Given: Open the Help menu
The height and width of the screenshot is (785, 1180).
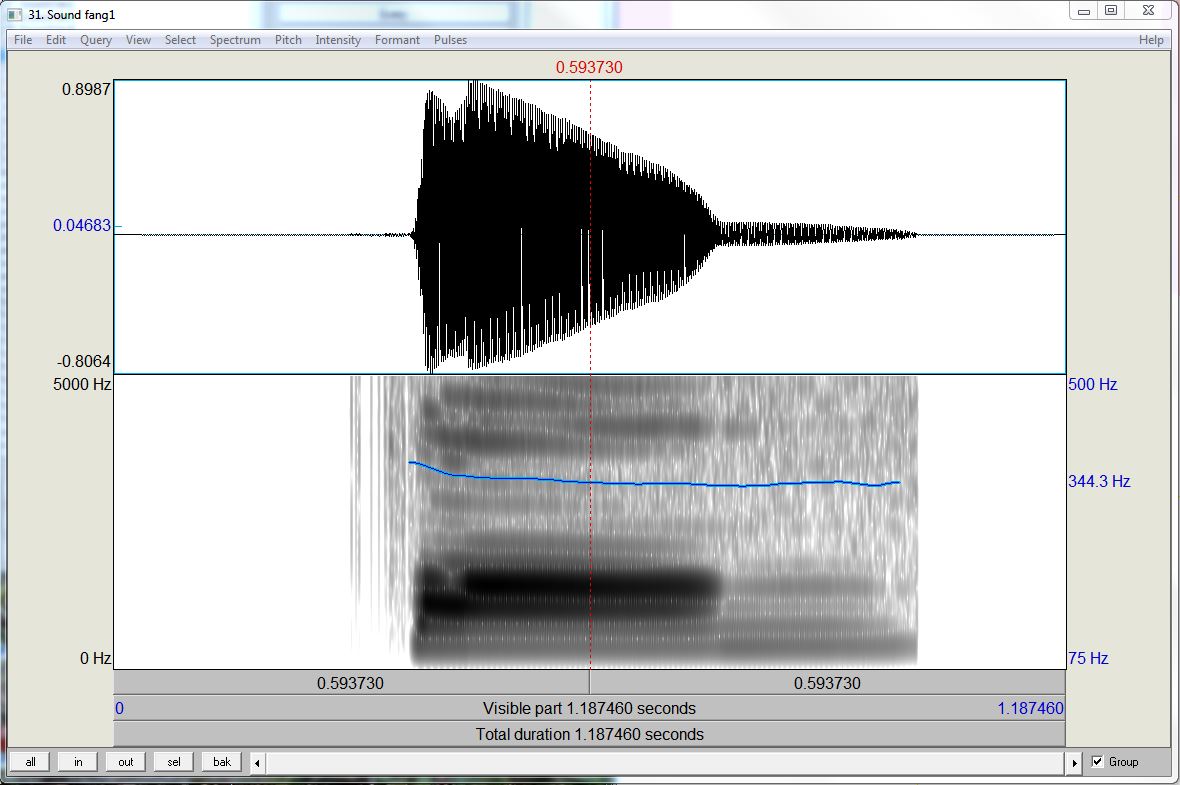Looking at the screenshot, I should click(x=1151, y=40).
